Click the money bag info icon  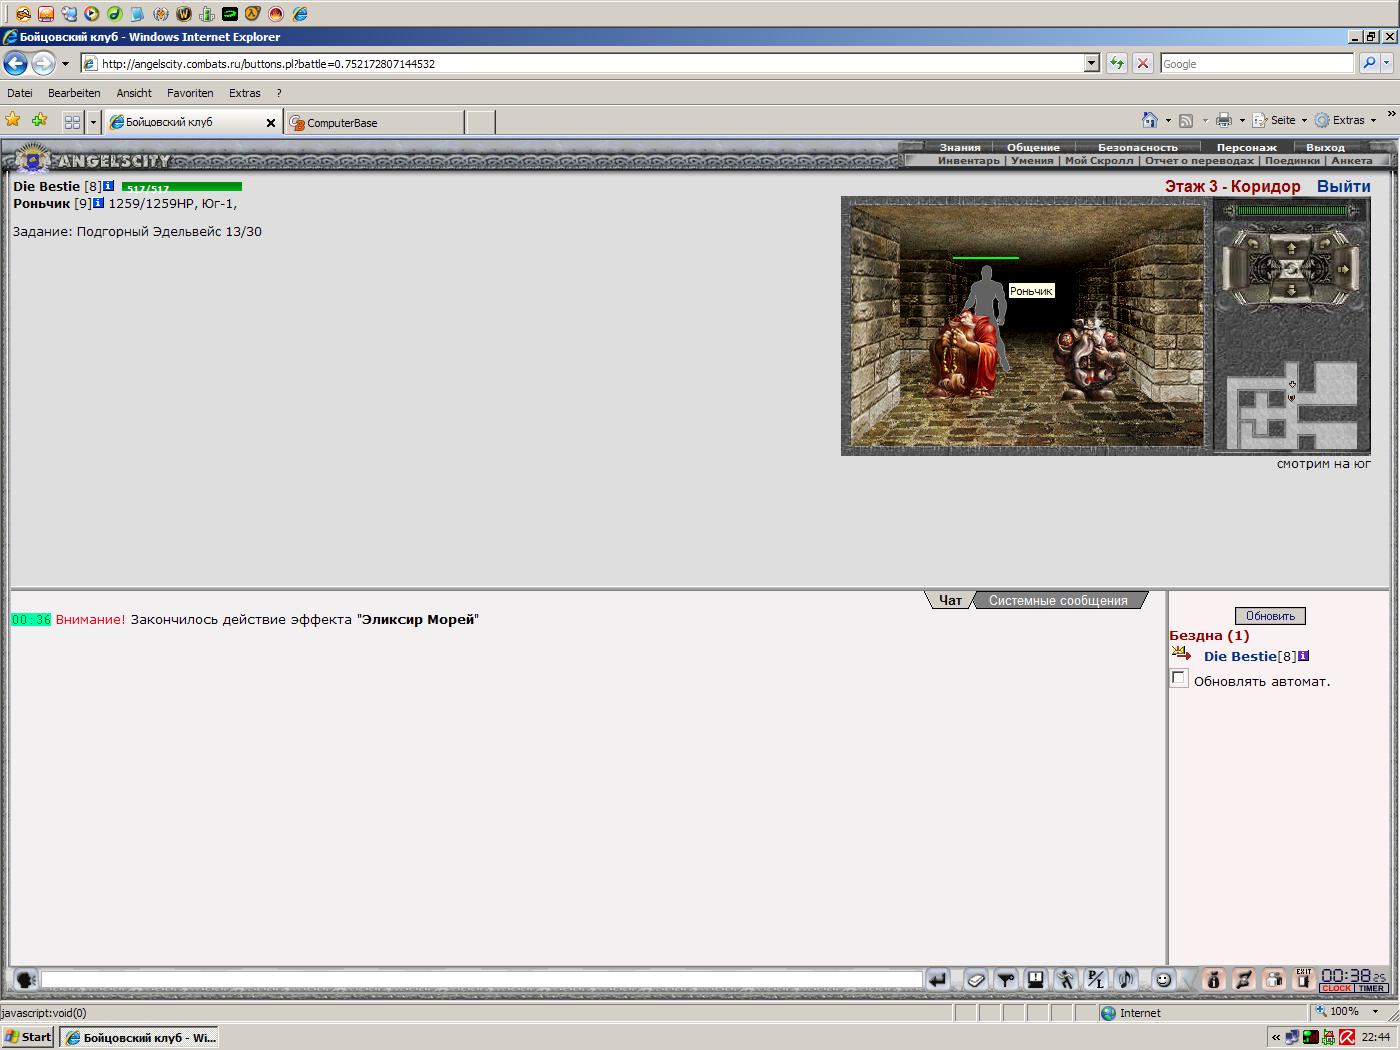1213,980
